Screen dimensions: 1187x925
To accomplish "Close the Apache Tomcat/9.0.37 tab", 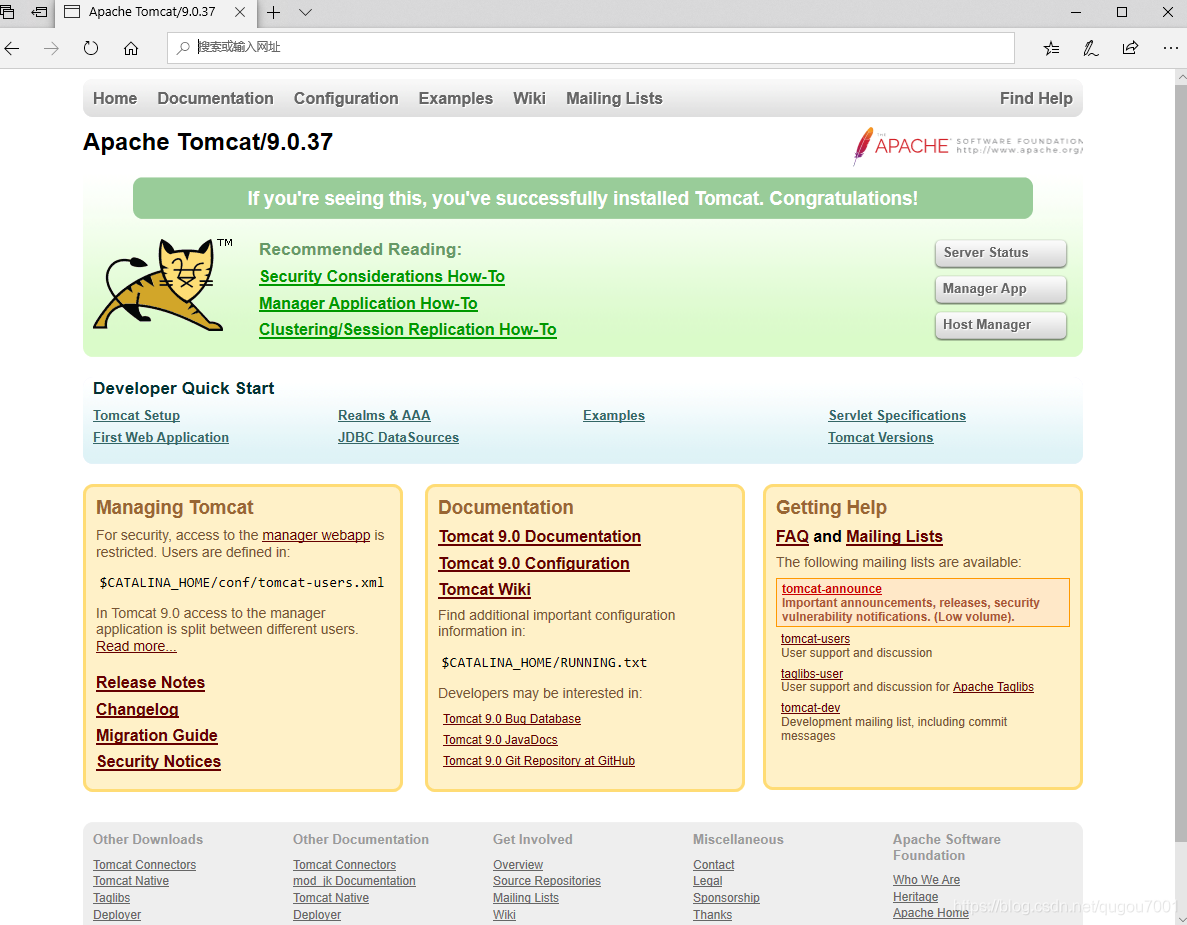I will point(240,12).
